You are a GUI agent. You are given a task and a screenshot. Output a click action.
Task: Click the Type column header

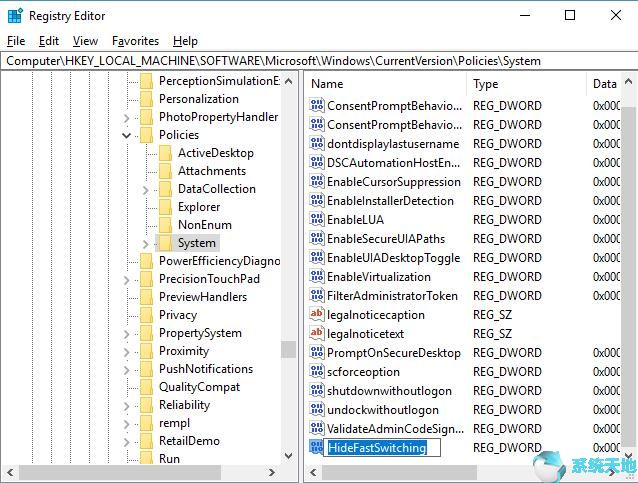point(525,84)
